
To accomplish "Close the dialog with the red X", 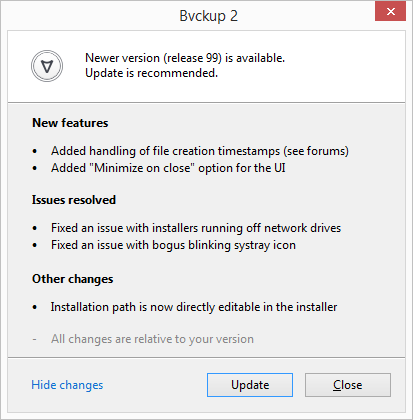I will (390, 12).
